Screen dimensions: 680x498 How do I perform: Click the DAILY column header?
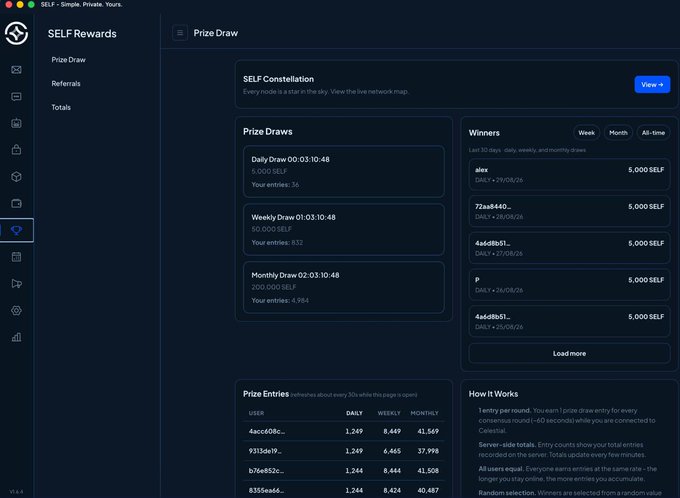354,413
